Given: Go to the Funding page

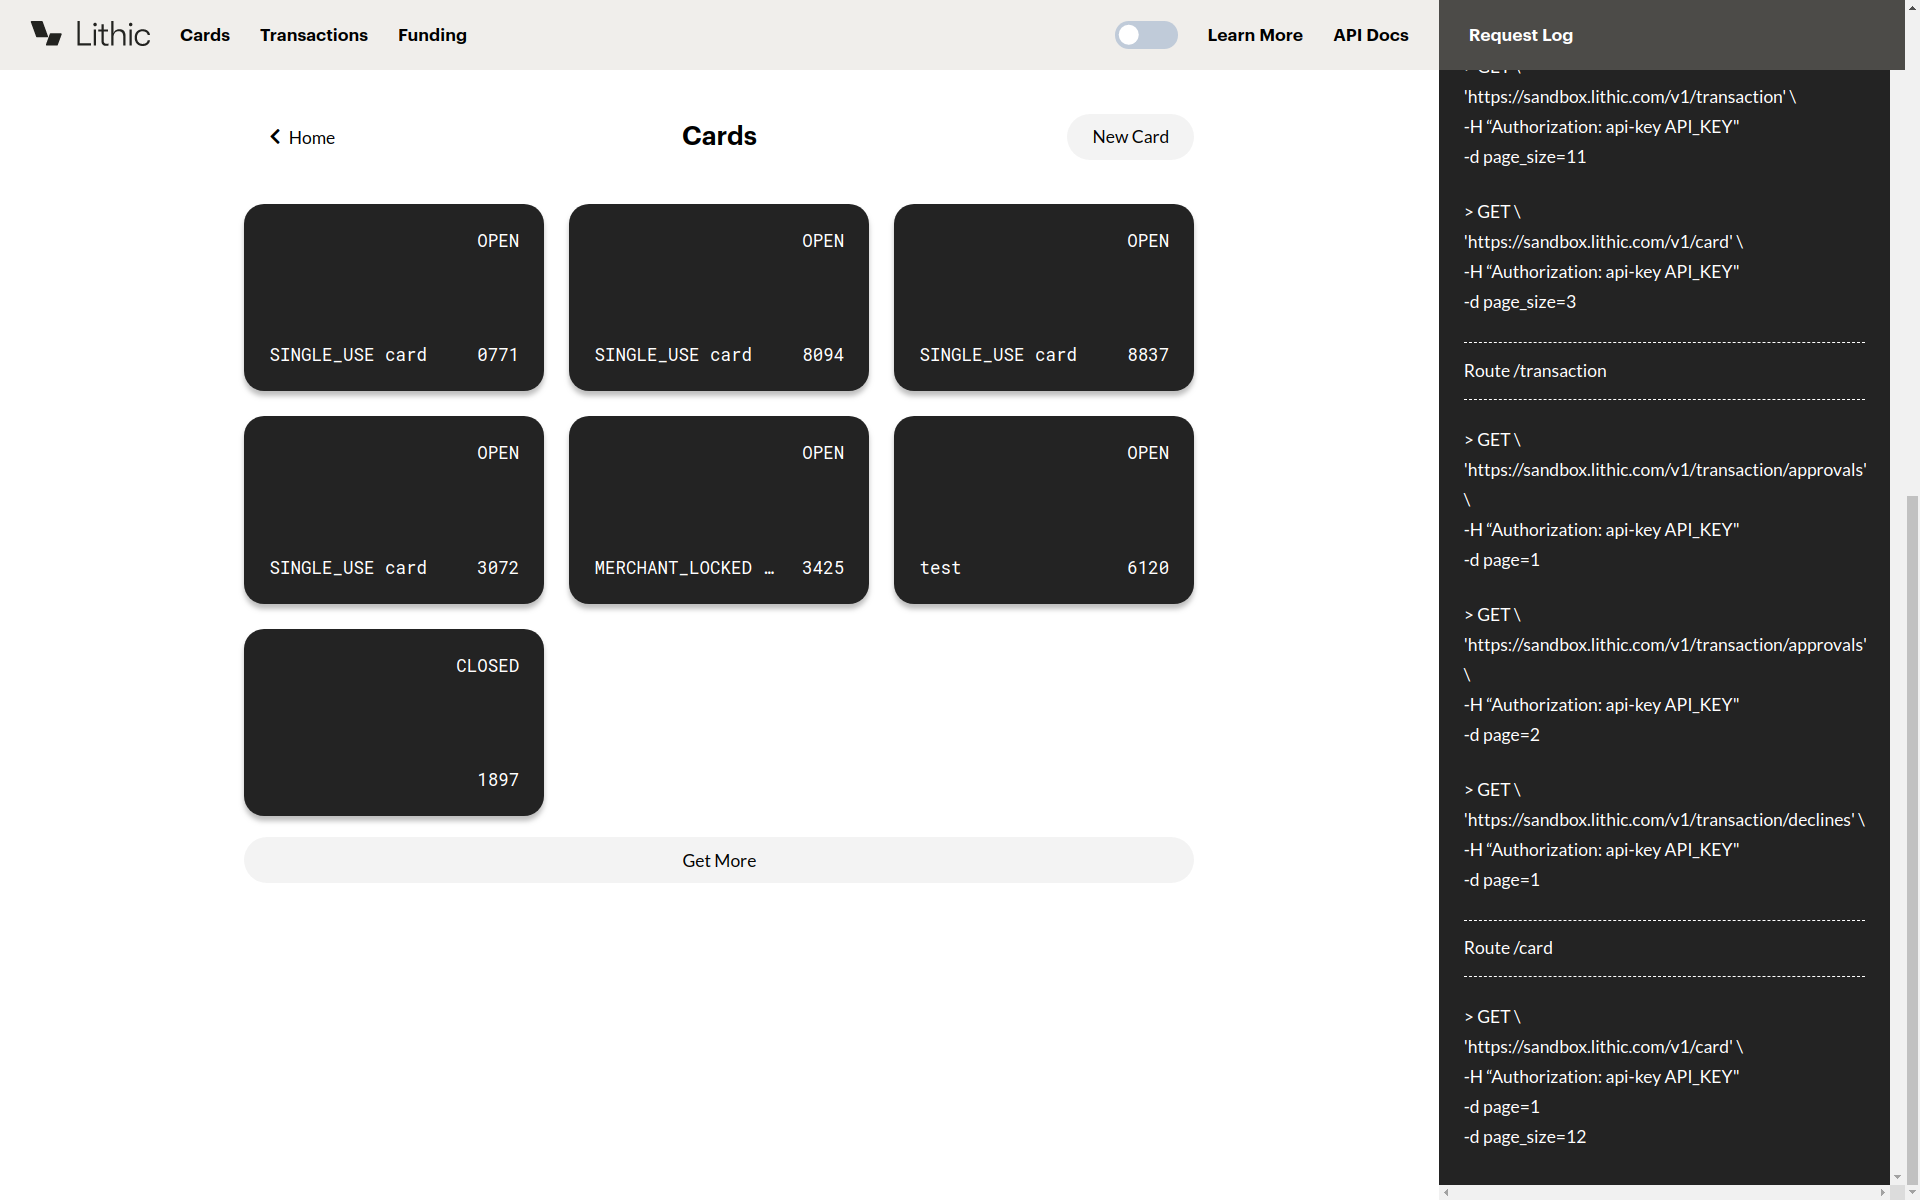Looking at the screenshot, I should tap(432, 35).
